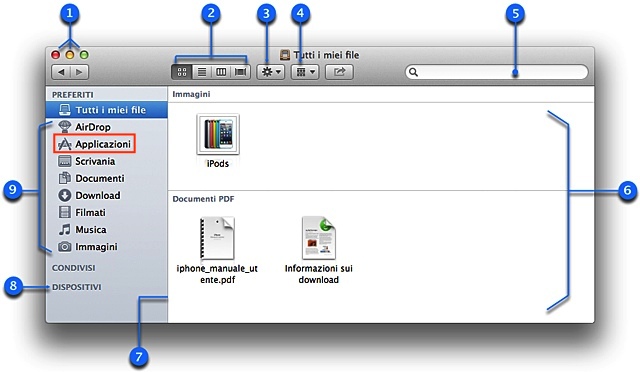Switch to Cover Flow view

(x=240, y=72)
